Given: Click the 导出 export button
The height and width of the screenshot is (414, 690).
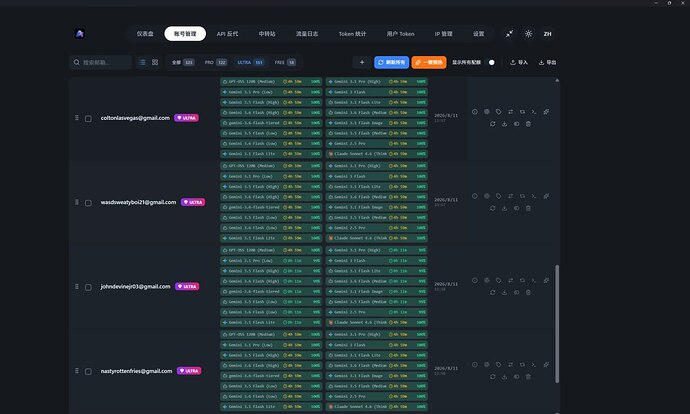Looking at the screenshot, I should pos(547,62).
